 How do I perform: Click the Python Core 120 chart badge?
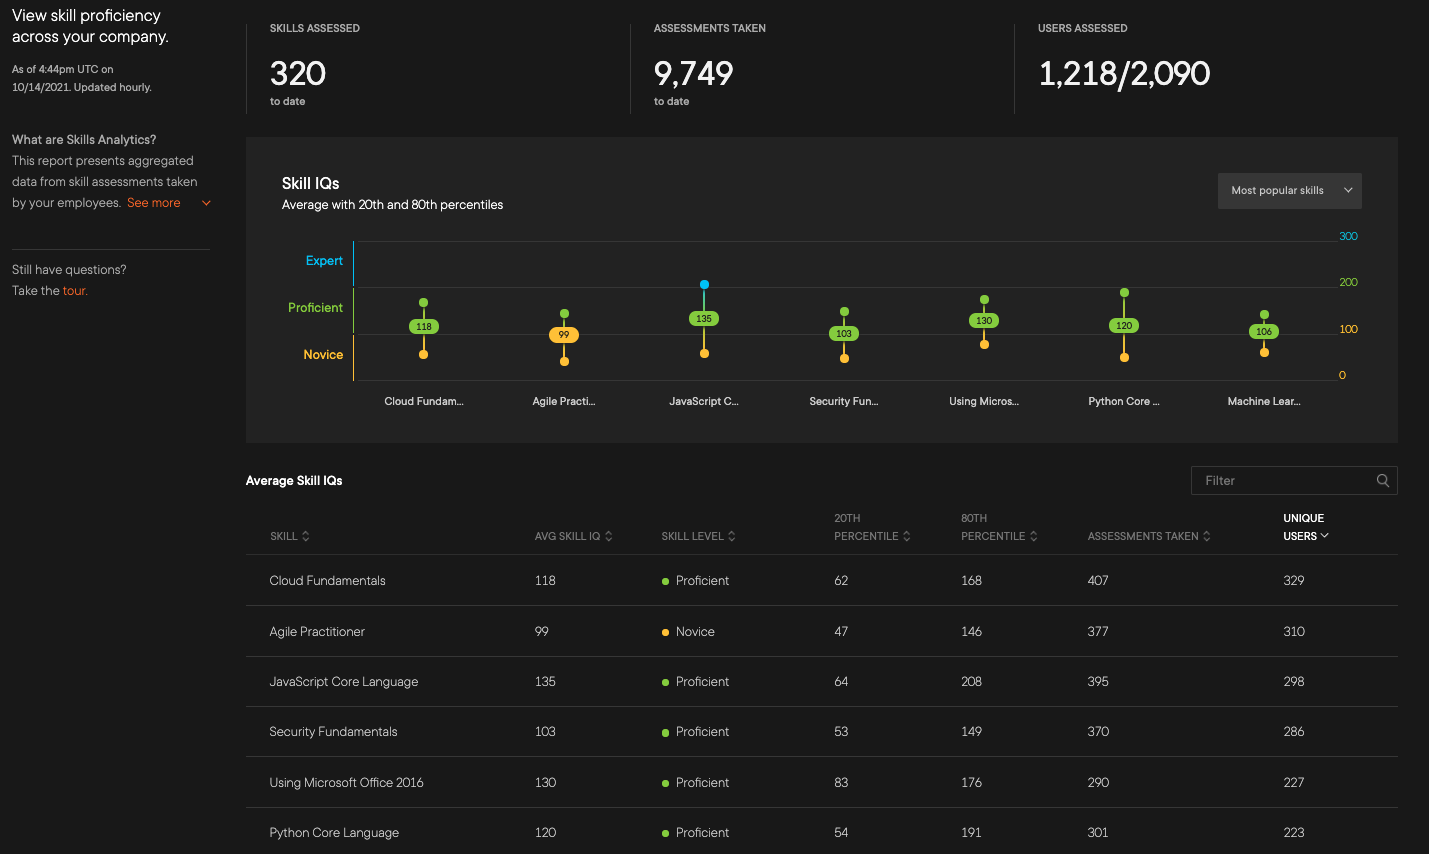coord(1124,326)
